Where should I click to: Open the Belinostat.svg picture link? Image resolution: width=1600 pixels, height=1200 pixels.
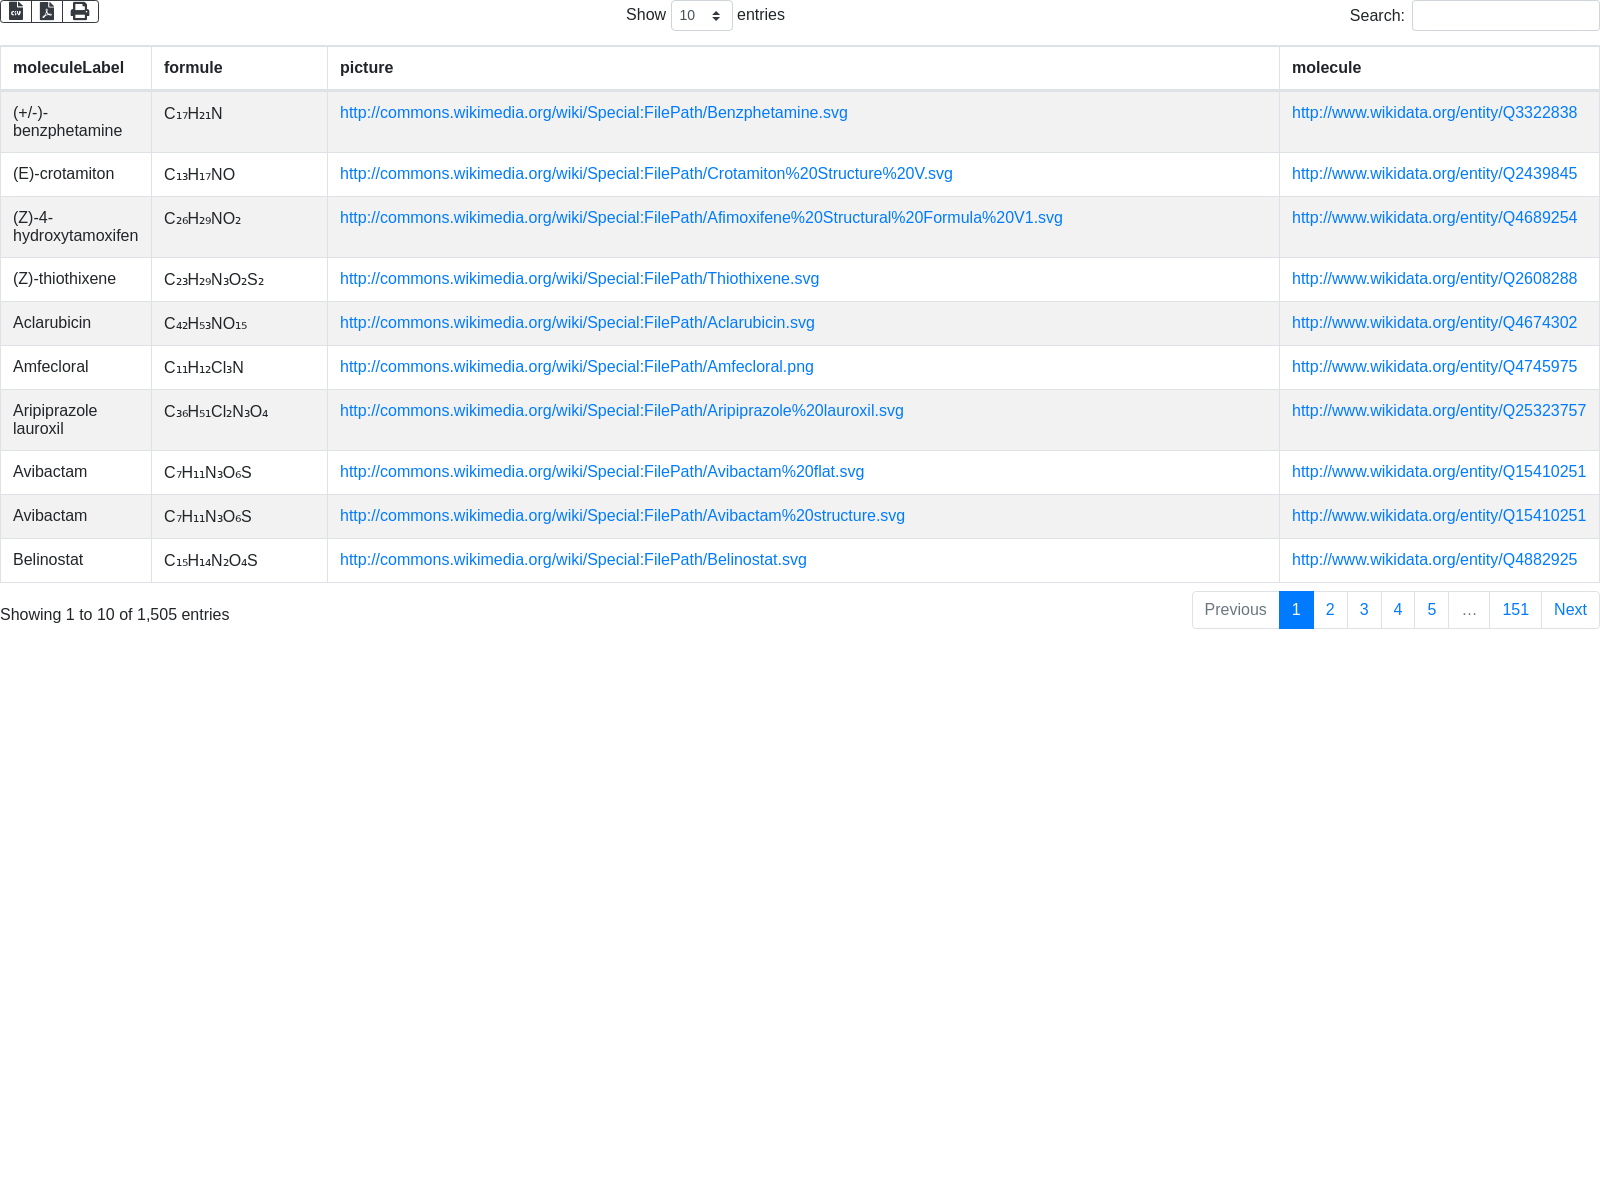(573, 560)
